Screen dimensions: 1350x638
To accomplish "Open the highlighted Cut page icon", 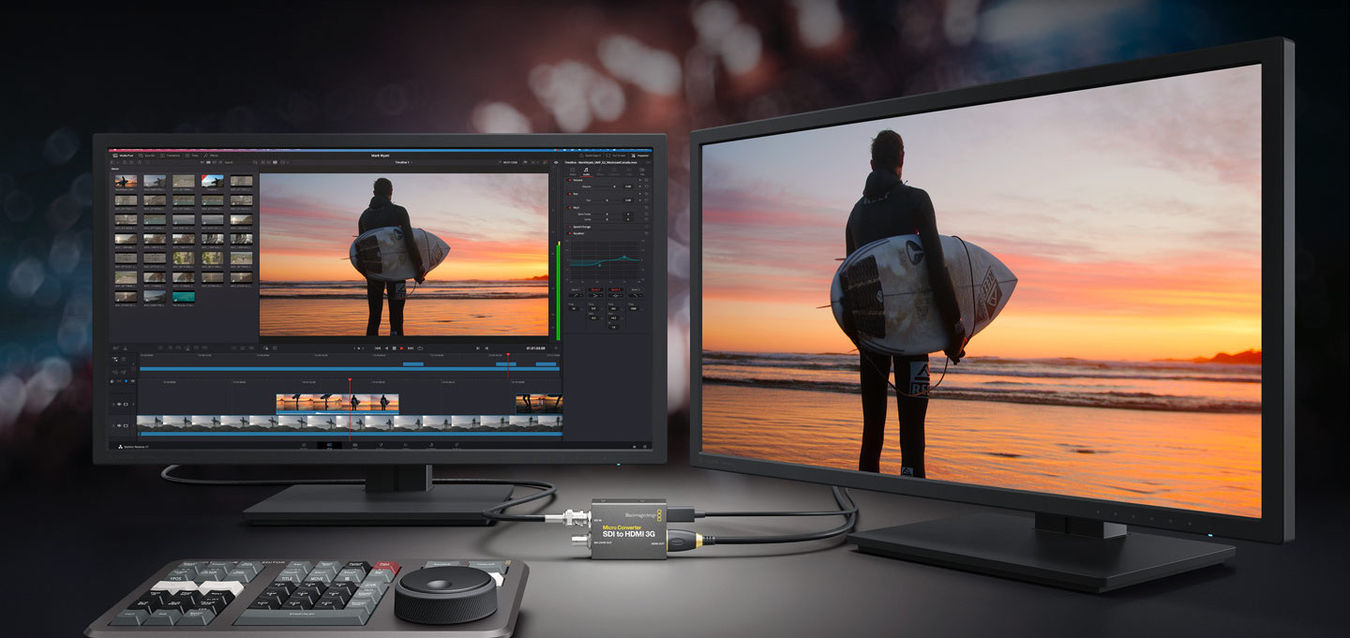I will click(330, 445).
